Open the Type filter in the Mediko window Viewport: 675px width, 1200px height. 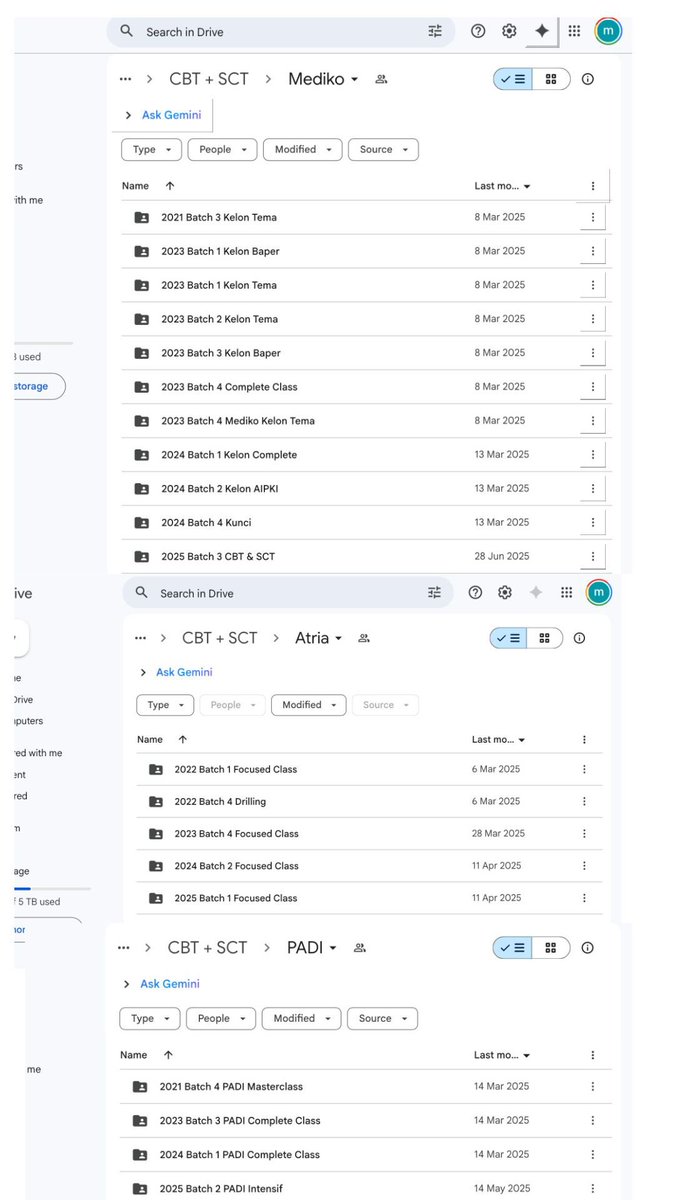[x=151, y=150]
